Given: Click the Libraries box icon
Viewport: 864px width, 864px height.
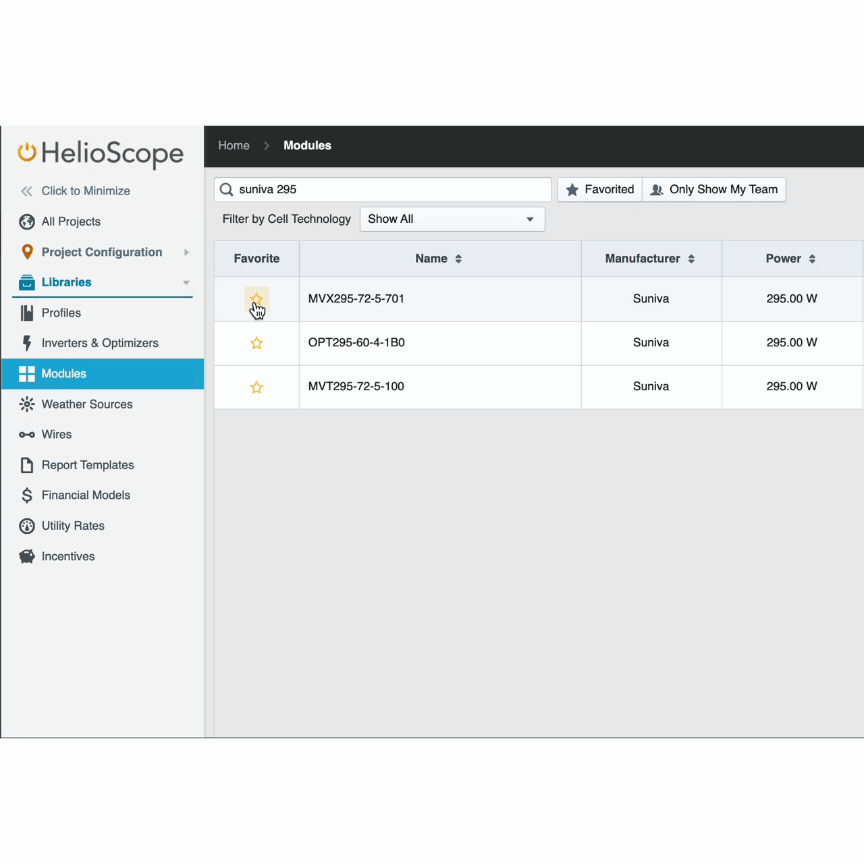Looking at the screenshot, I should point(26,282).
